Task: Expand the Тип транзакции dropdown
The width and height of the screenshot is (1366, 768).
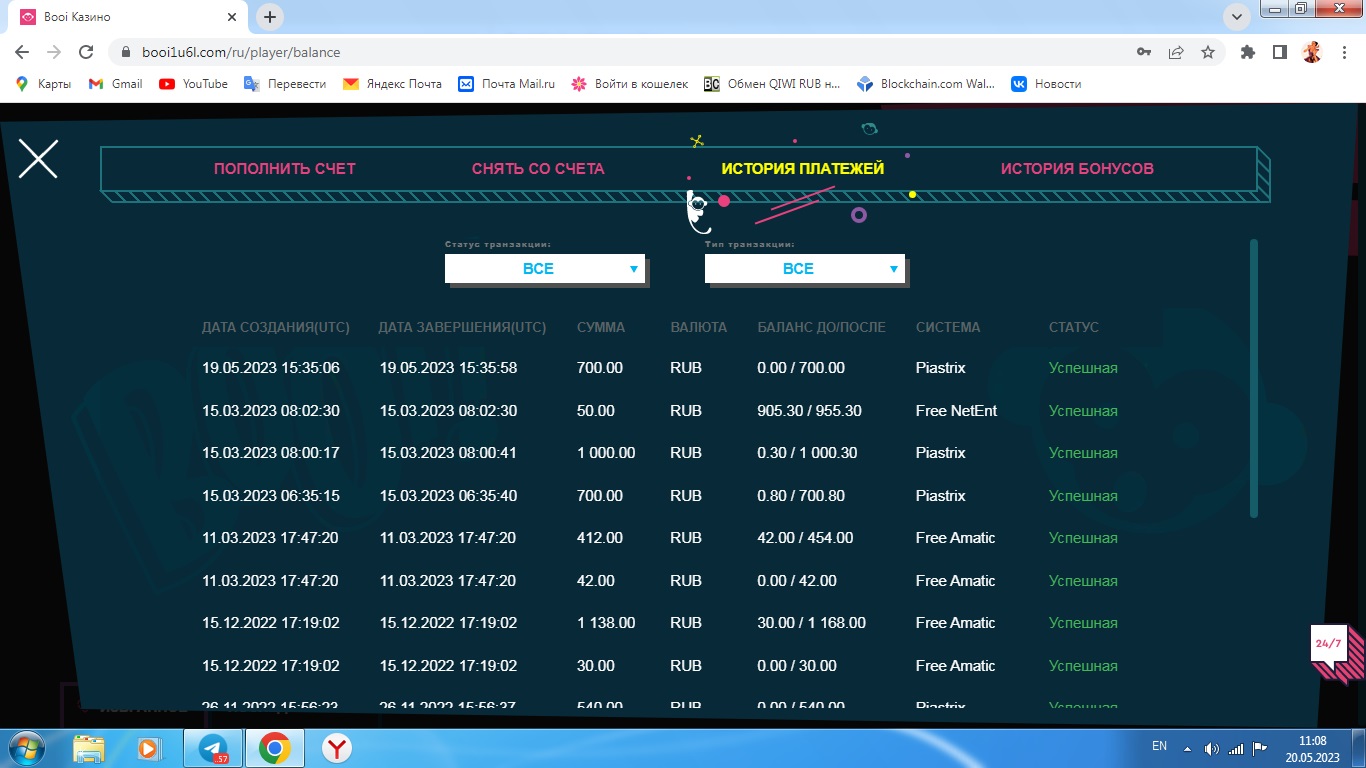Action: click(805, 269)
